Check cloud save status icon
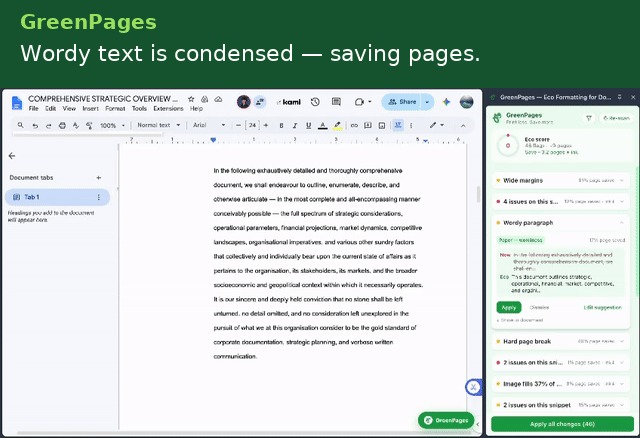This screenshot has width=640, height=438. (218, 99)
